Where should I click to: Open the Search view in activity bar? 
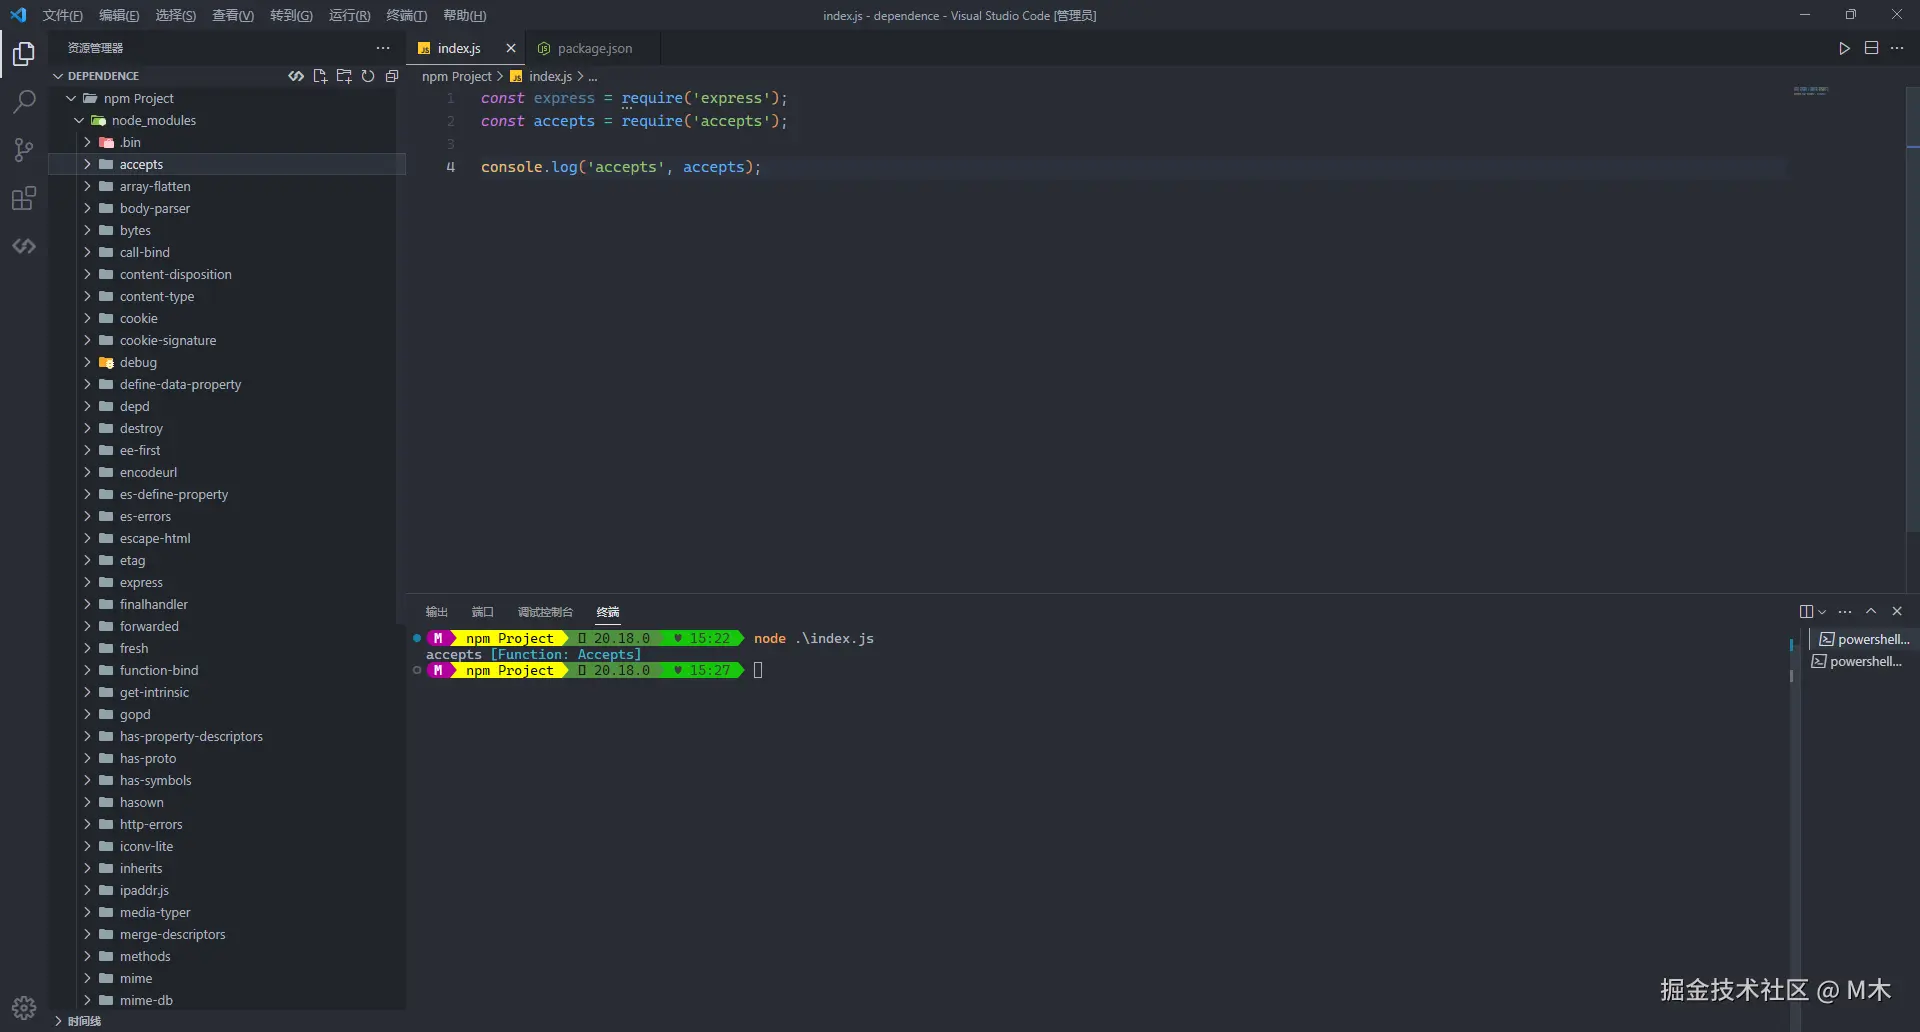(24, 101)
